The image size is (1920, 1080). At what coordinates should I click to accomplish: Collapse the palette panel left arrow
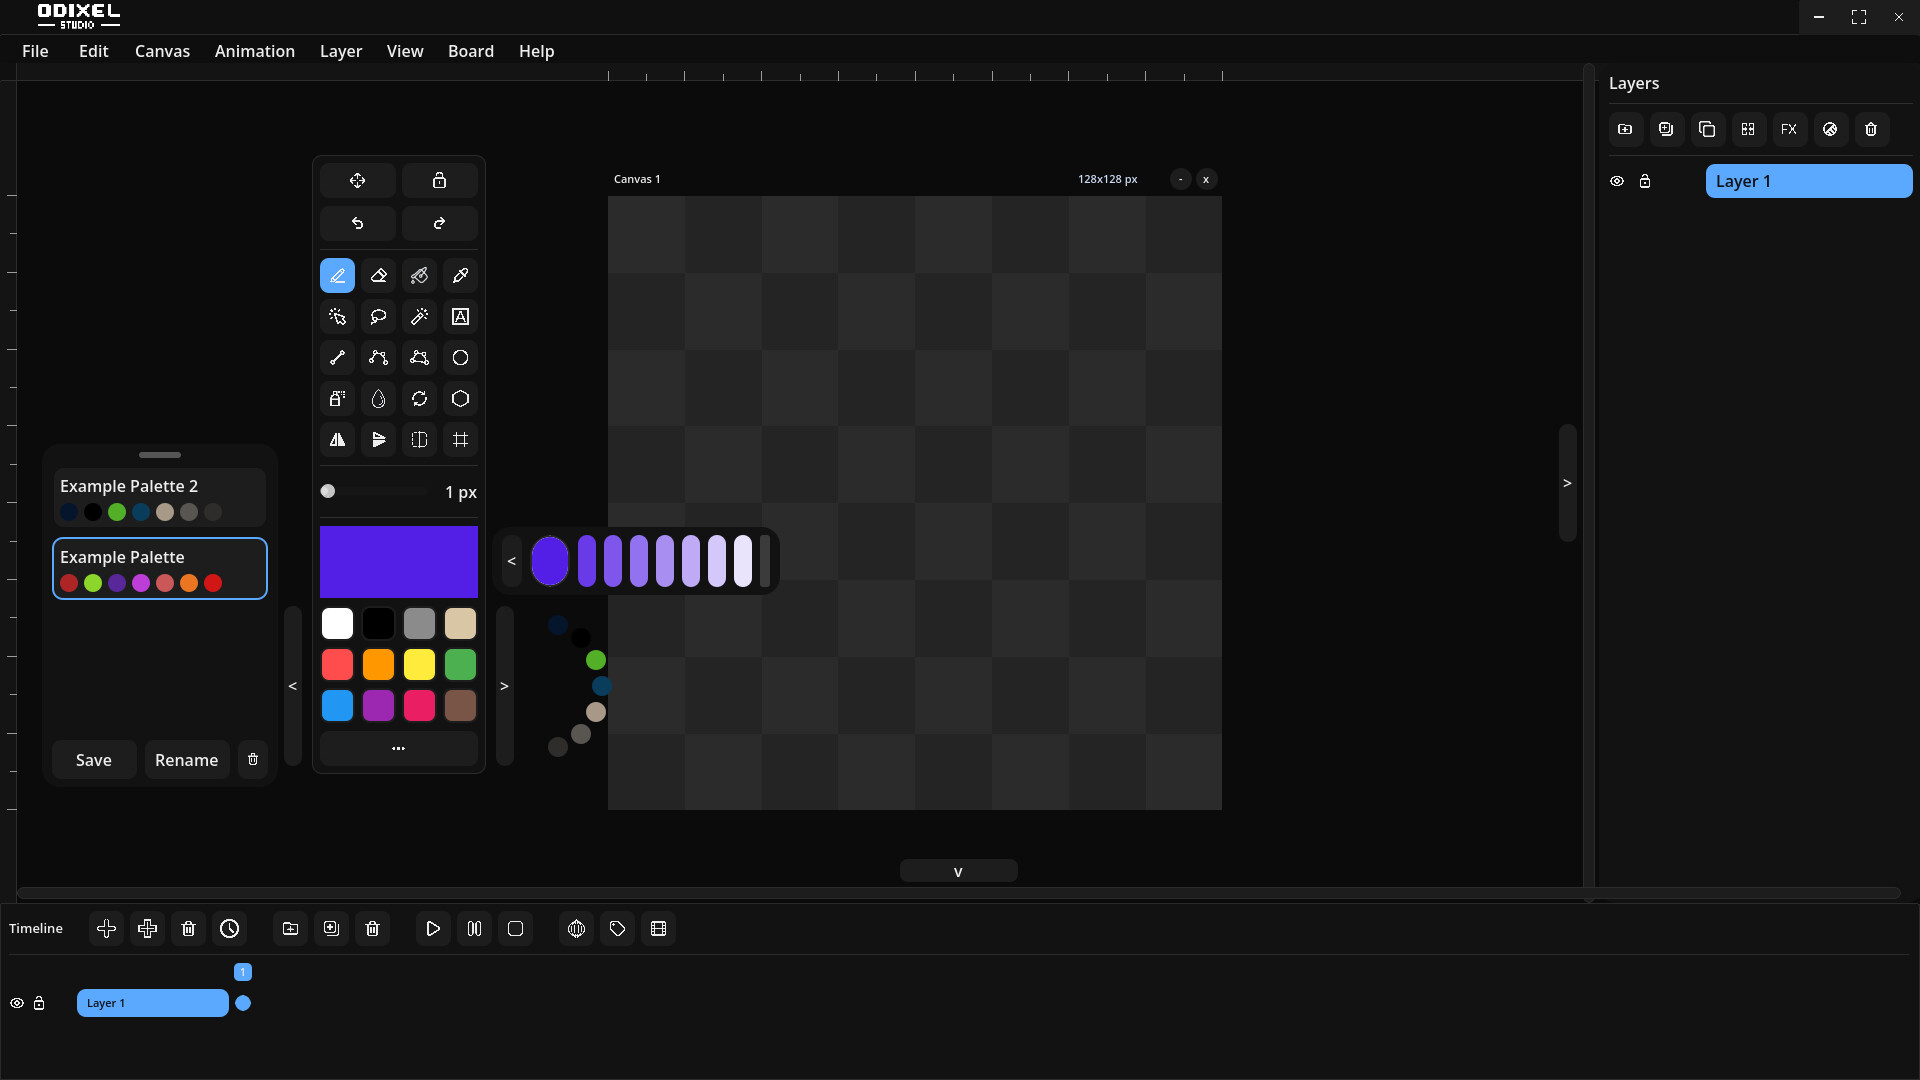[x=292, y=686]
